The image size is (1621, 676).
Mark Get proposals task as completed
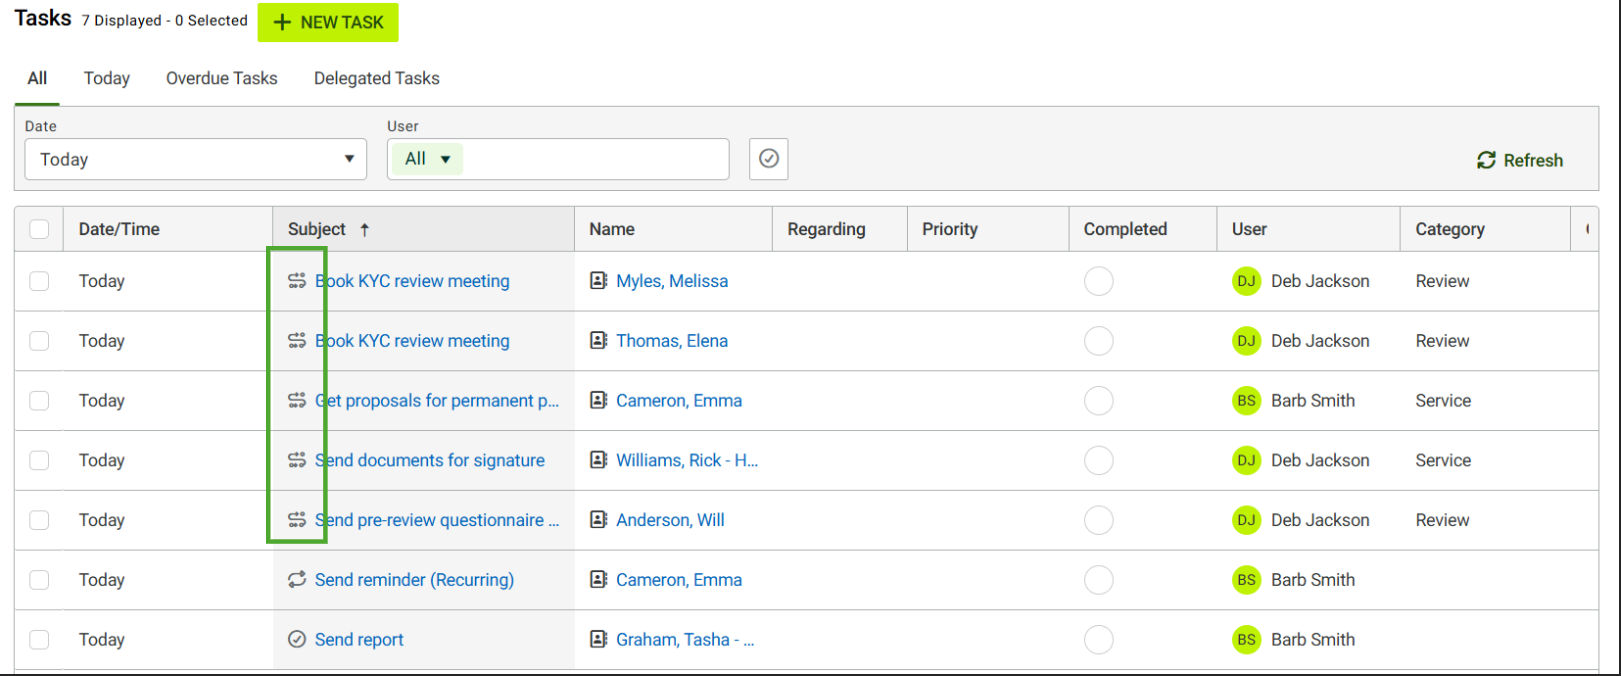pyautogui.click(x=1099, y=400)
